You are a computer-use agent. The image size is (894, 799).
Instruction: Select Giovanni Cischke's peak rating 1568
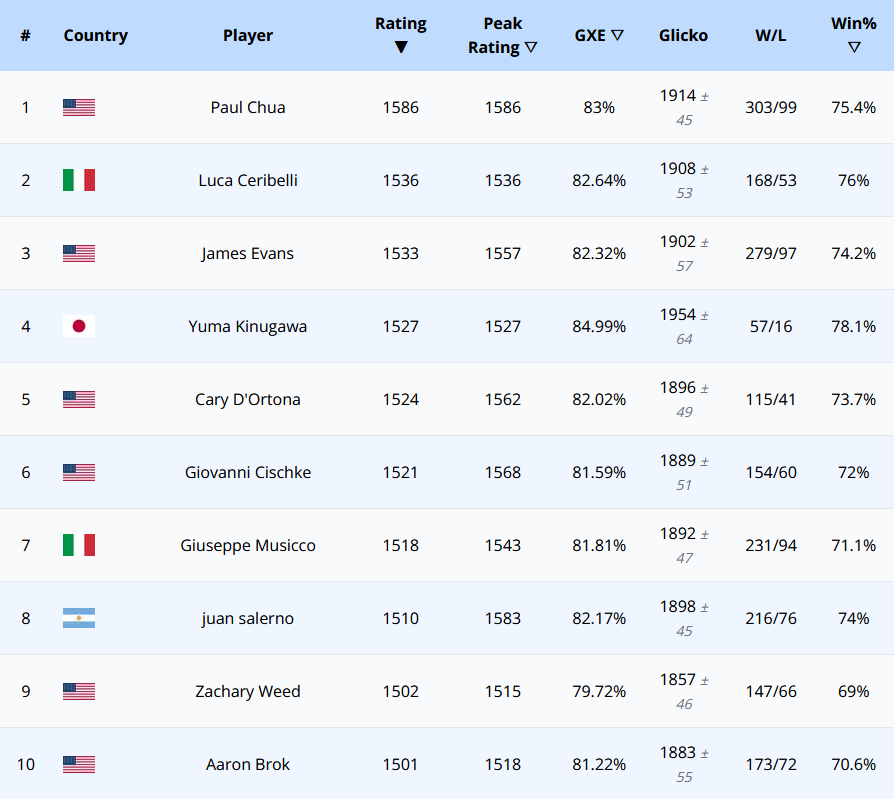(x=502, y=472)
